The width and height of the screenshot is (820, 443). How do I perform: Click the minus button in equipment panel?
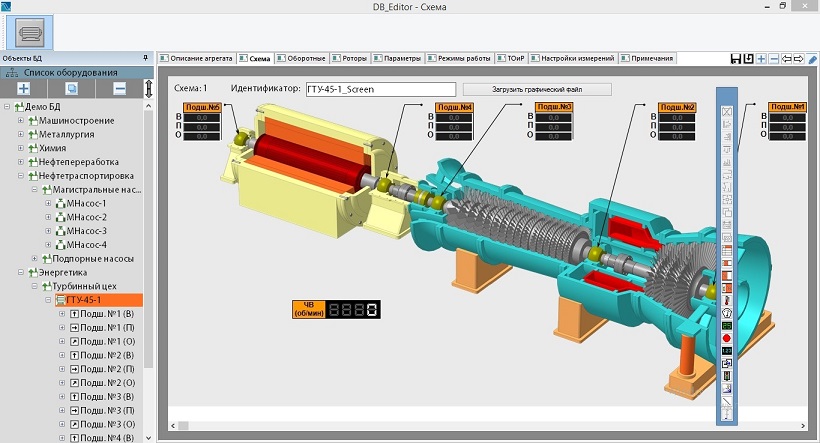coord(119,89)
